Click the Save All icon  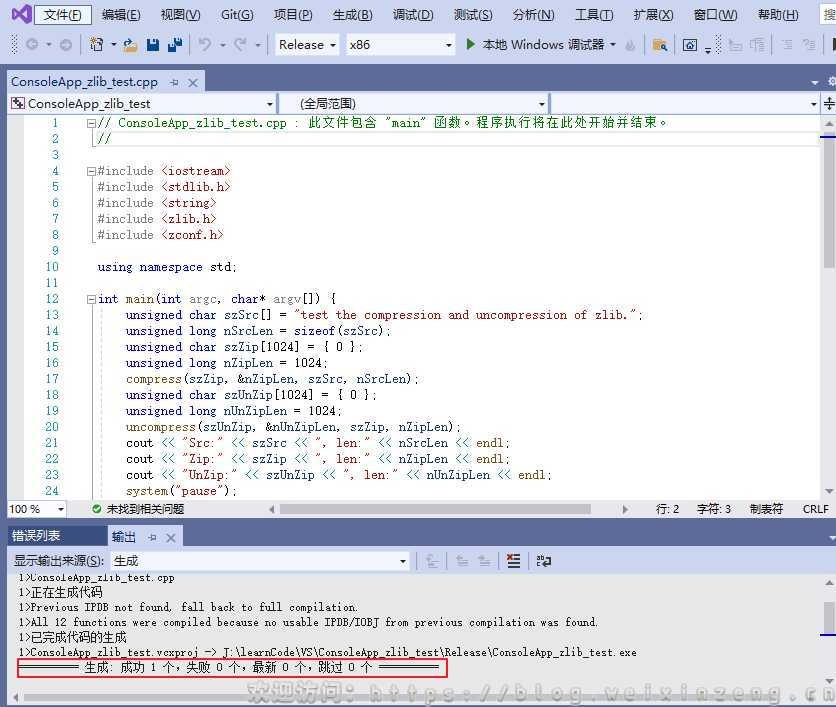[174, 45]
